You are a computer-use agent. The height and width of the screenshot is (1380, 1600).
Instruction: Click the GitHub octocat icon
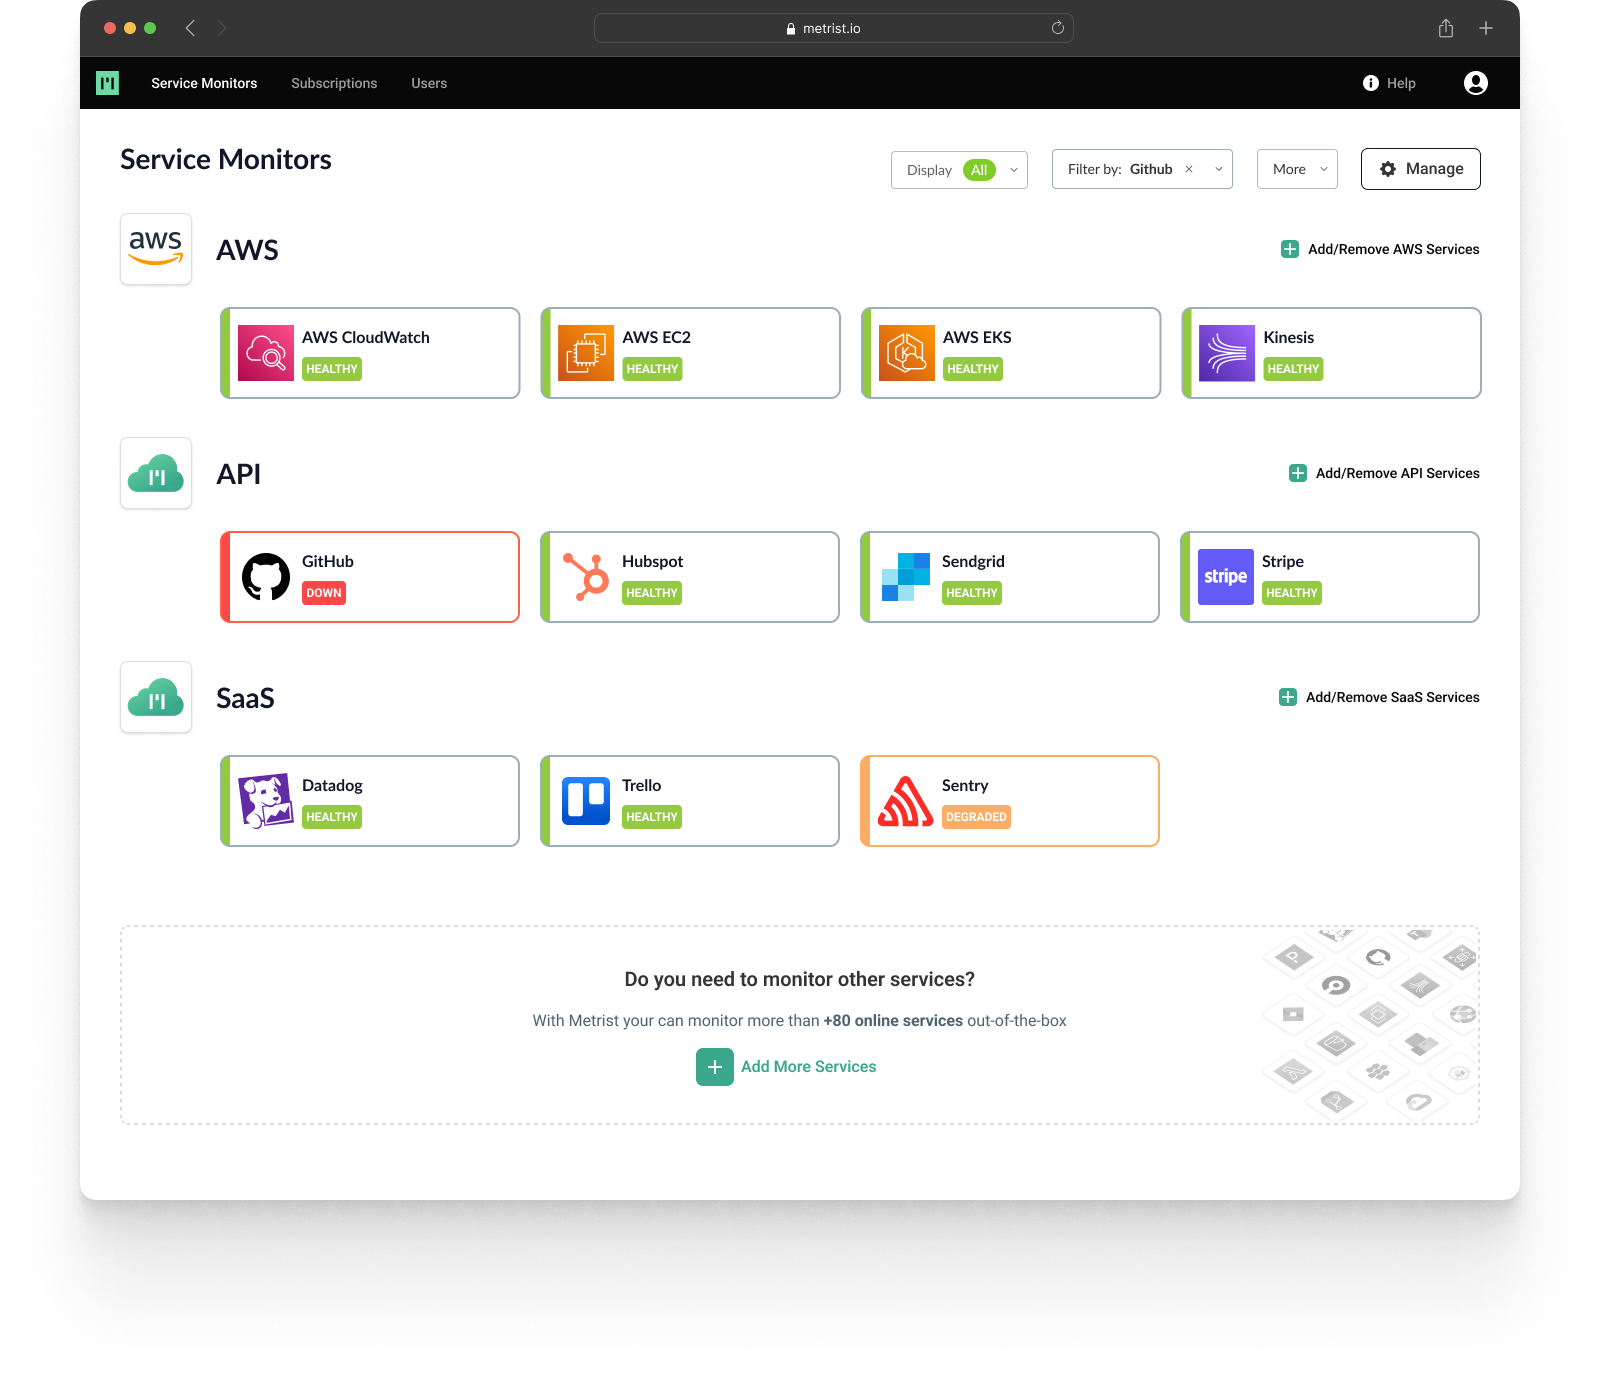click(x=266, y=577)
